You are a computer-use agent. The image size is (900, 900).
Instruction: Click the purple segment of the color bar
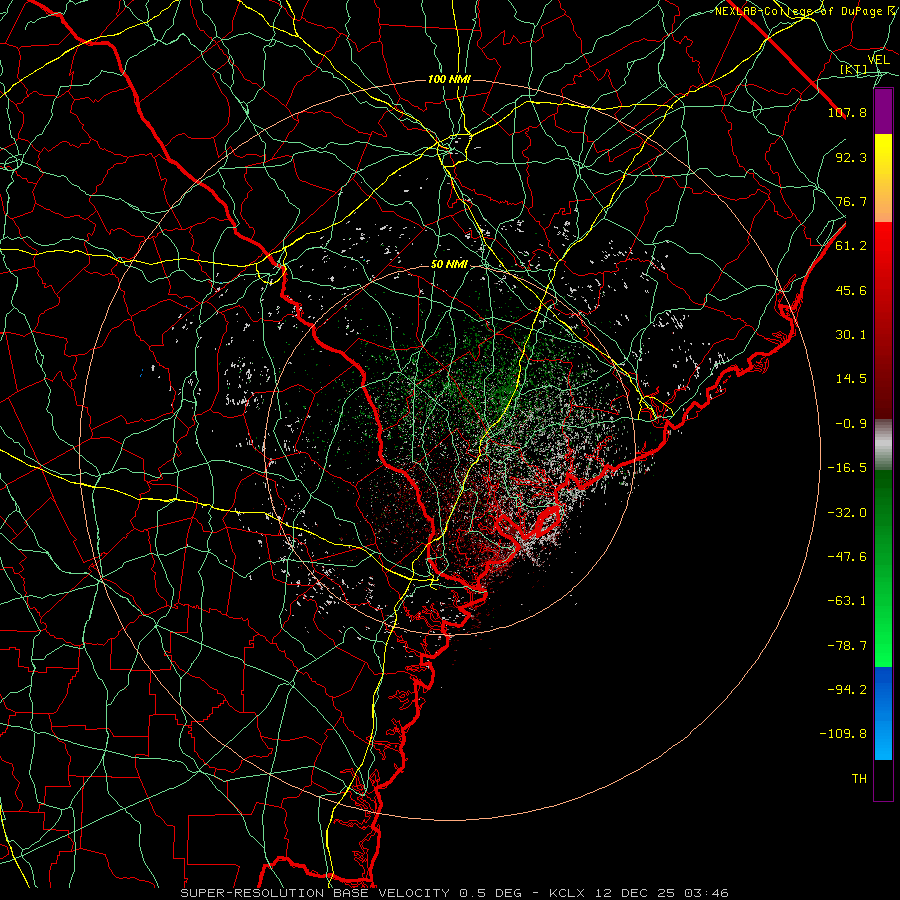(883, 112)
